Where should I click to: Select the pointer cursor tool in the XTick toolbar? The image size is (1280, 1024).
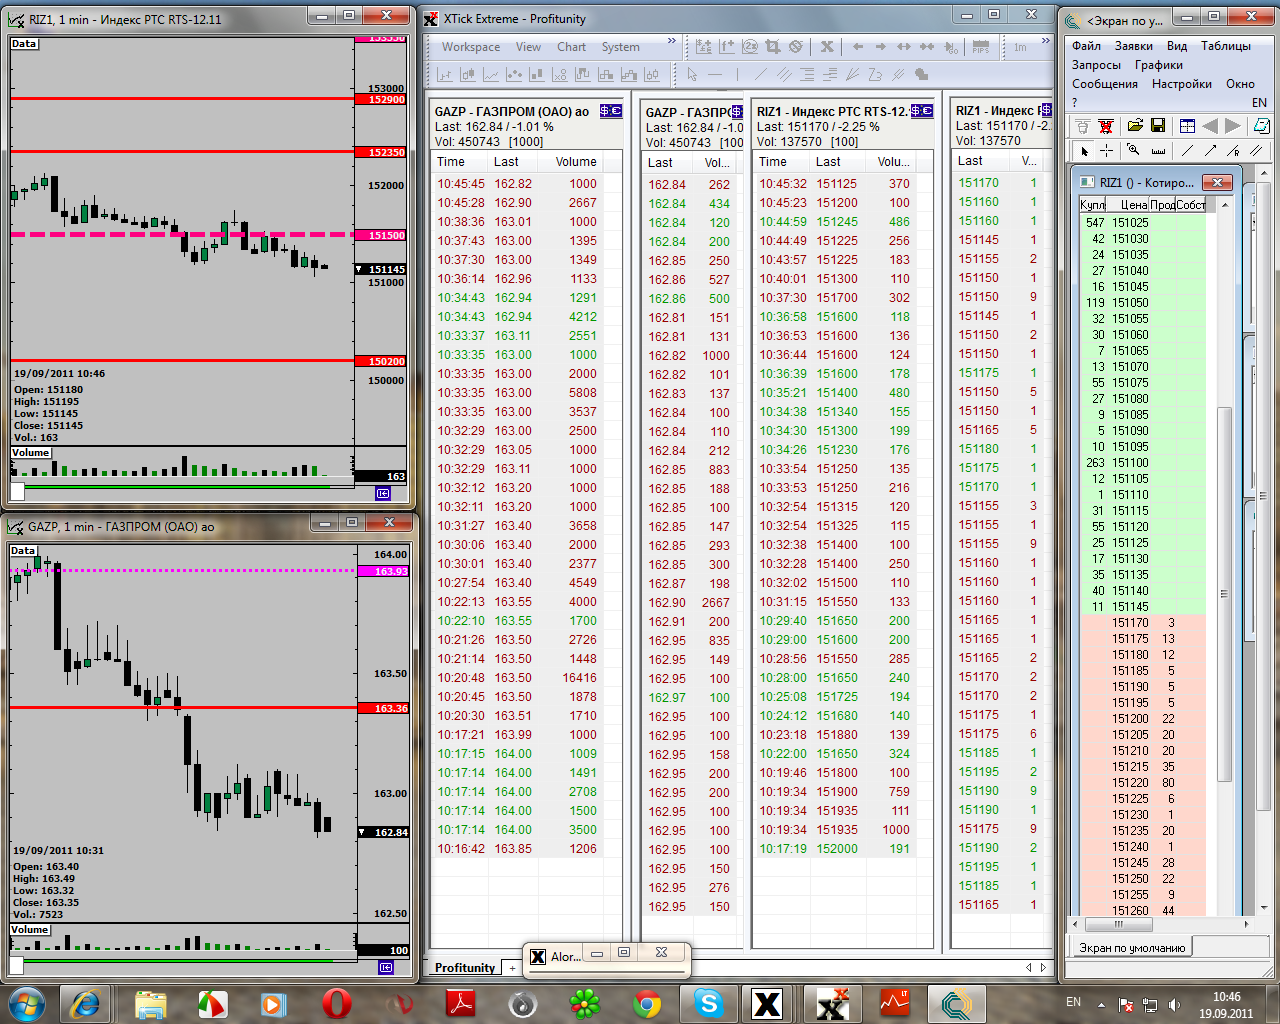tap(692, 75)
